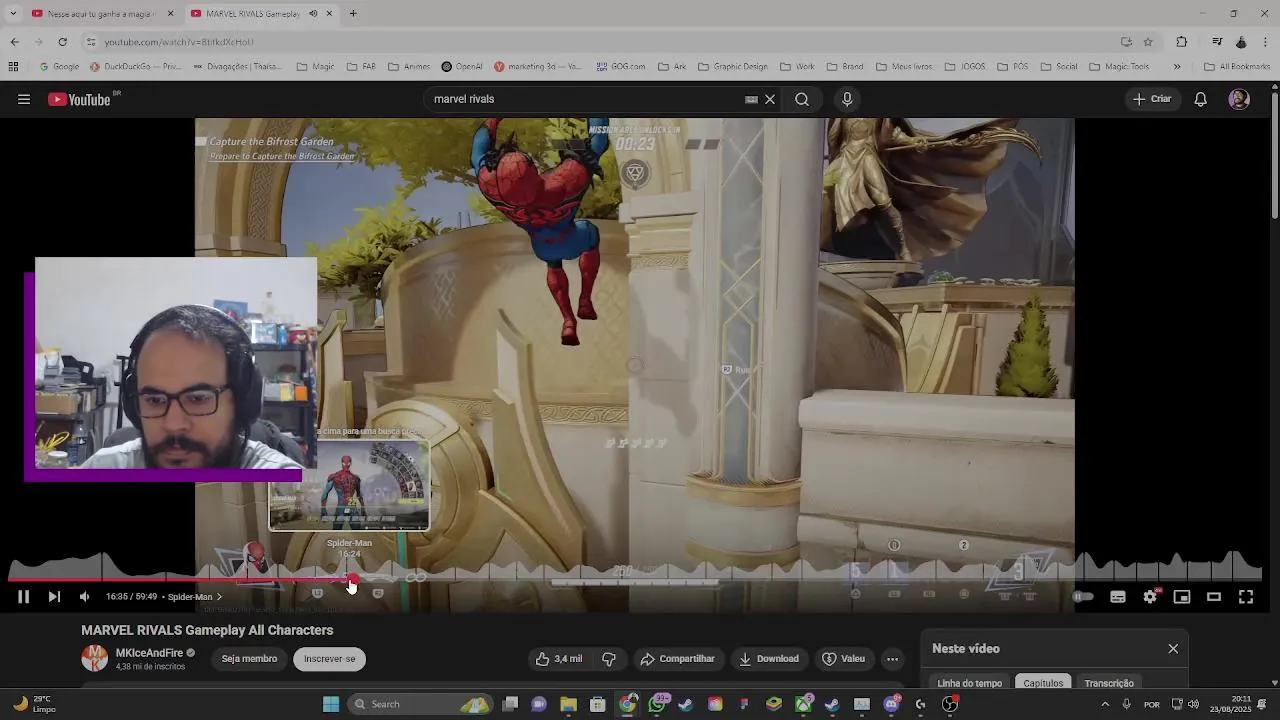Open the tab search dropdown
The image size is (1280, 720).
[x=13, y=14]
